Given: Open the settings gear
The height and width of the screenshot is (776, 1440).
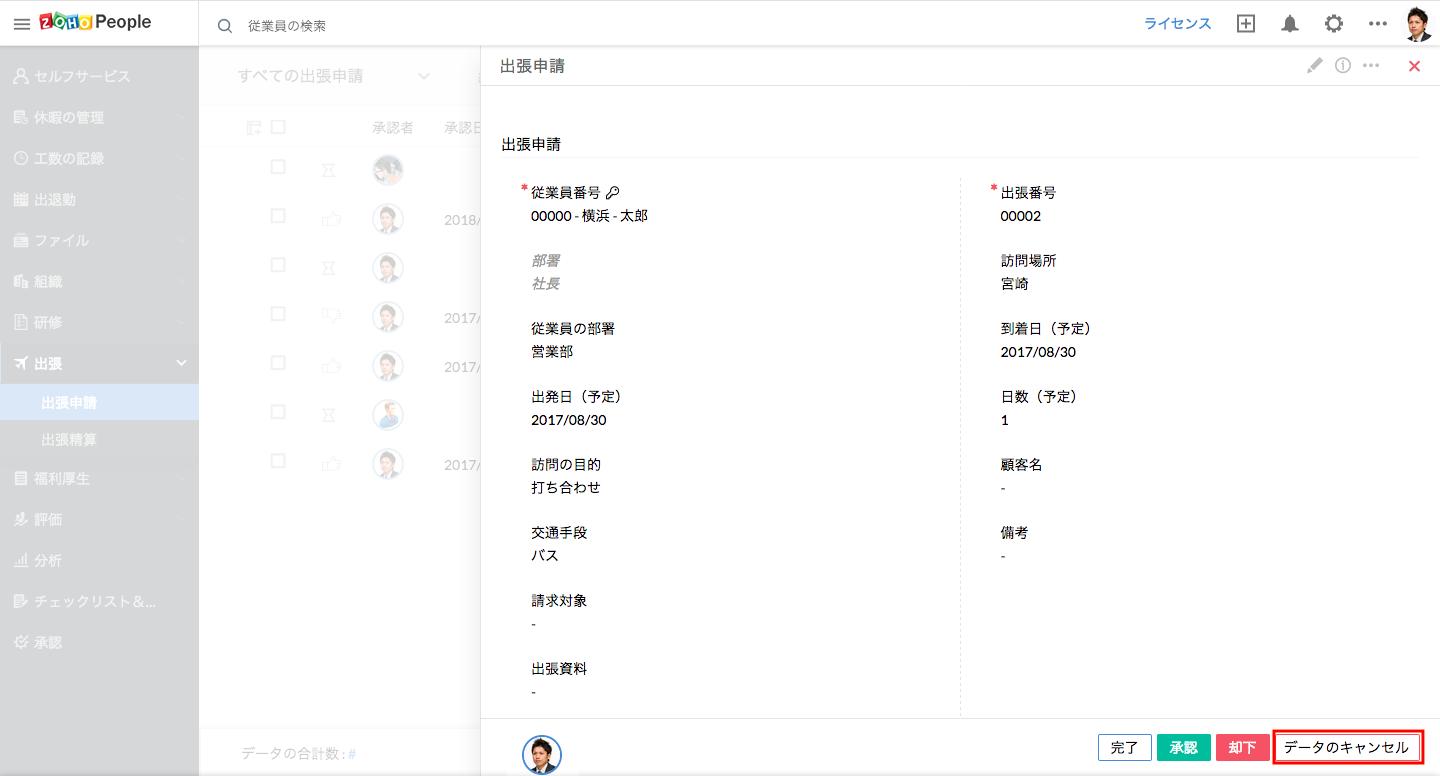Looking at the screenshot, I should click(x=1334, y=24).
